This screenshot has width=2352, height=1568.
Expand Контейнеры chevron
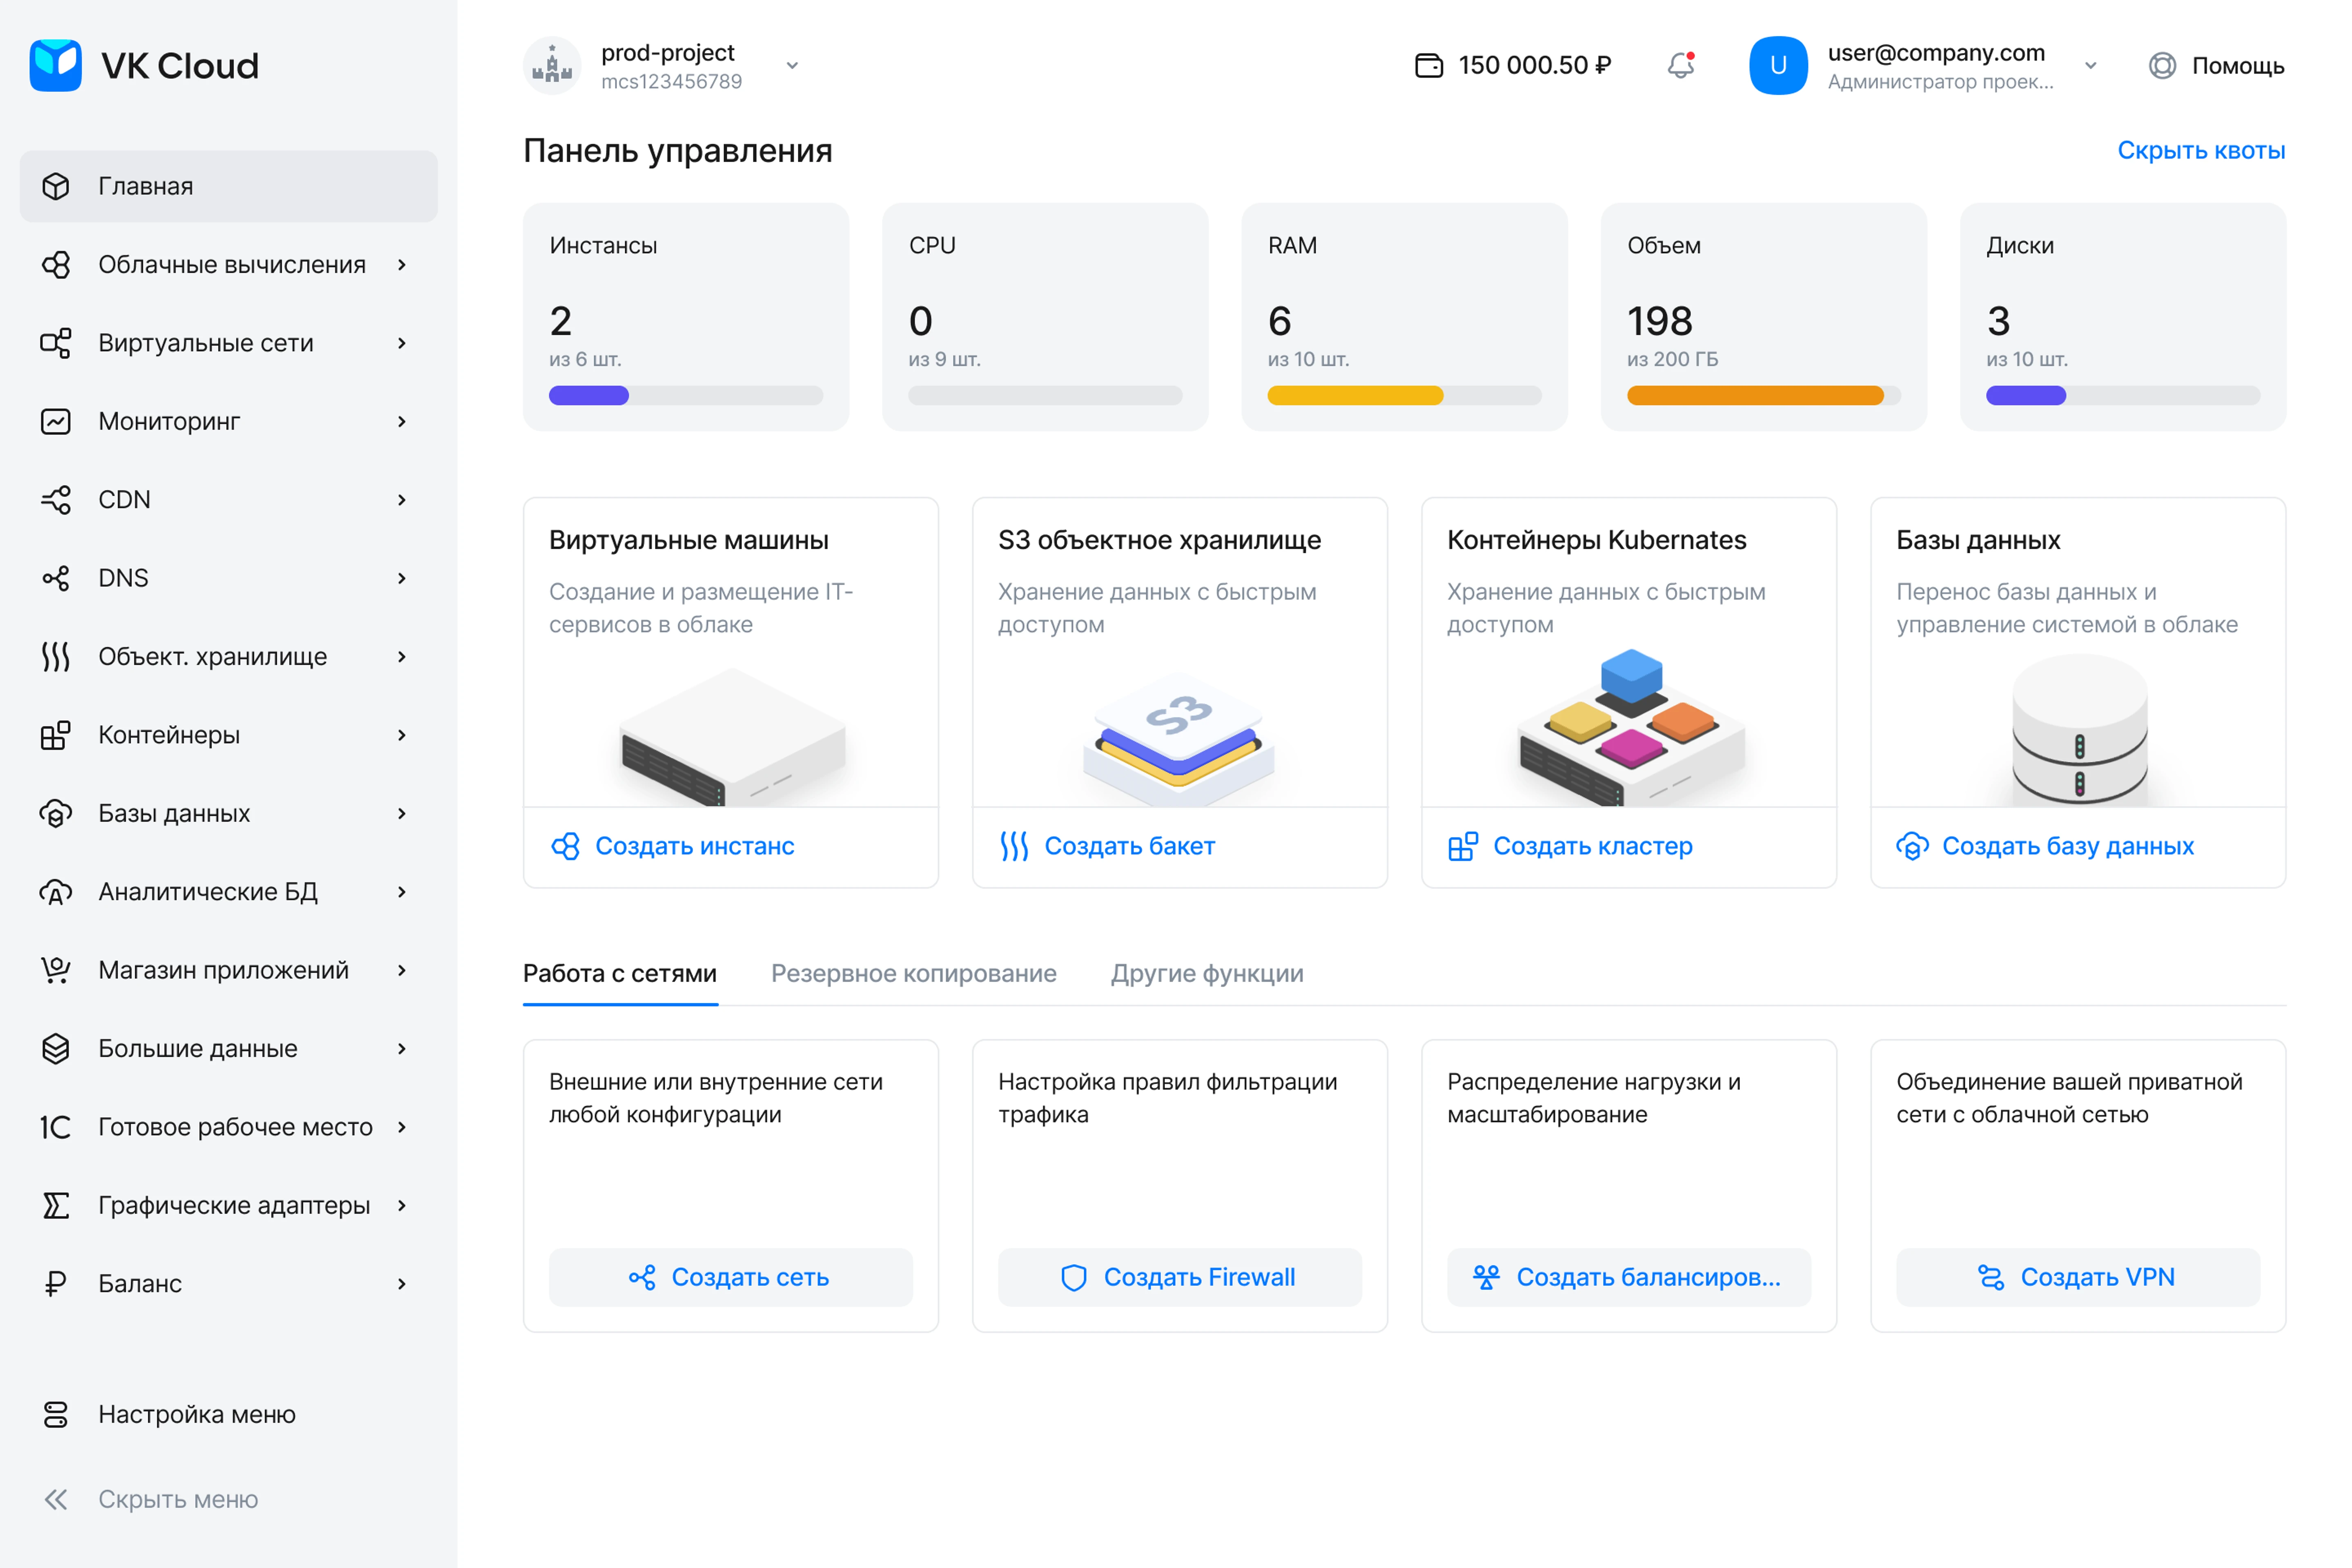[402, 735]
